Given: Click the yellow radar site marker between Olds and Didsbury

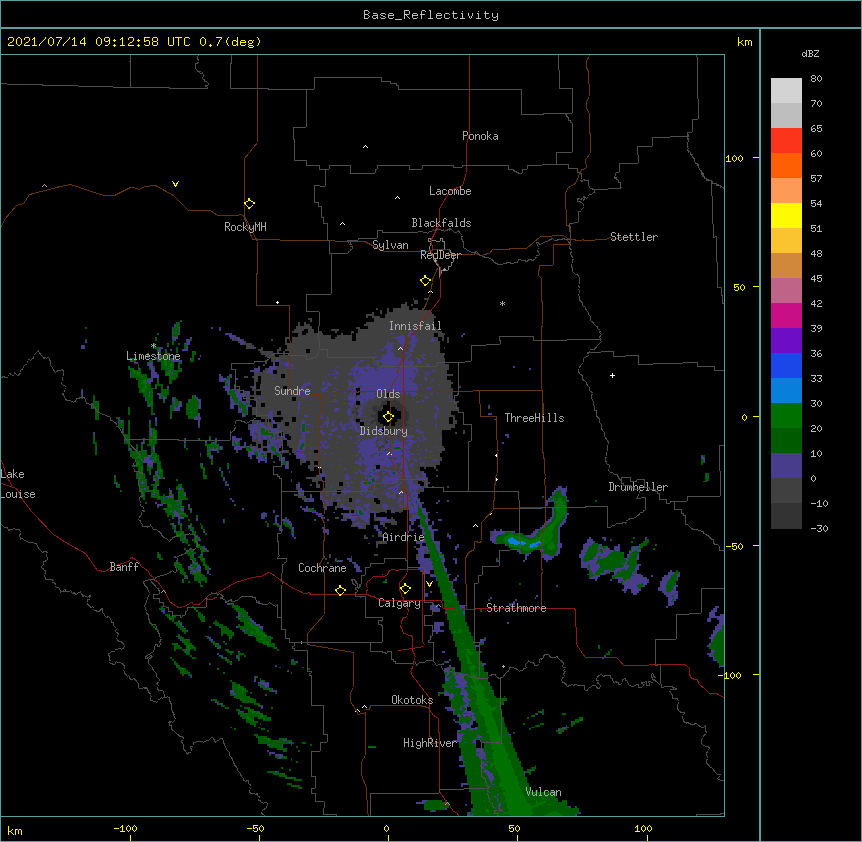Looking at the screenshot, I should (388, 417).
